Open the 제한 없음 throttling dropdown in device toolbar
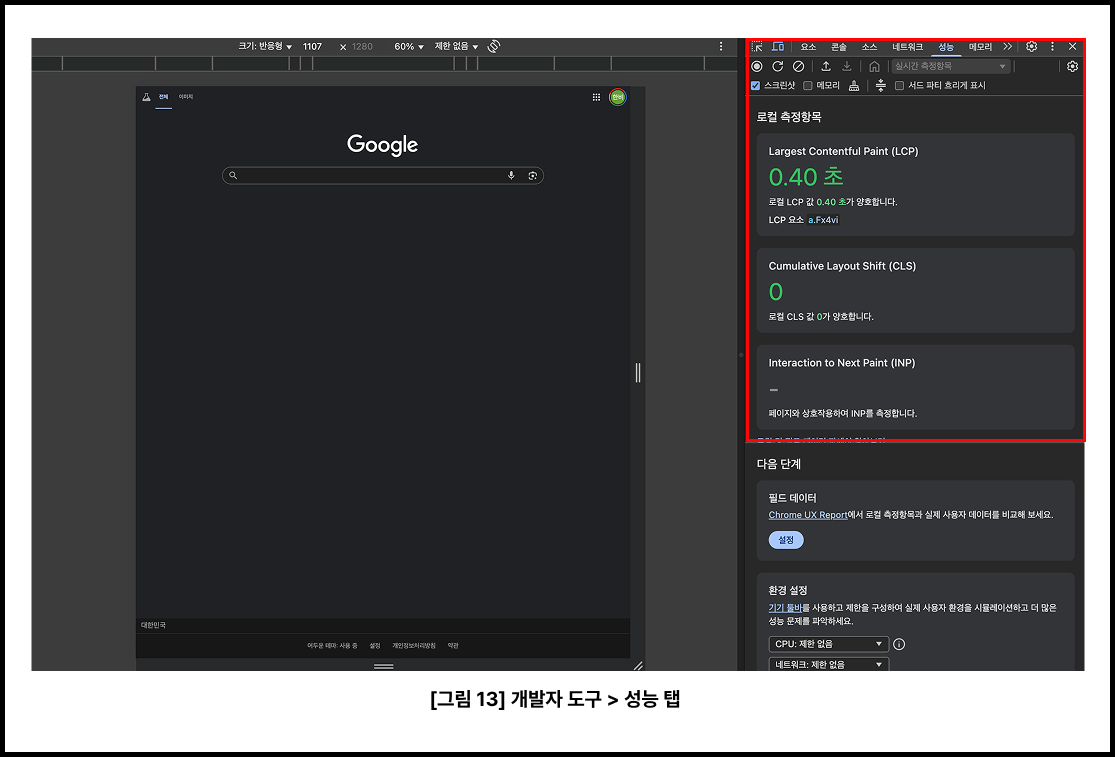The image size is (1115, 757). pos(457,46)
